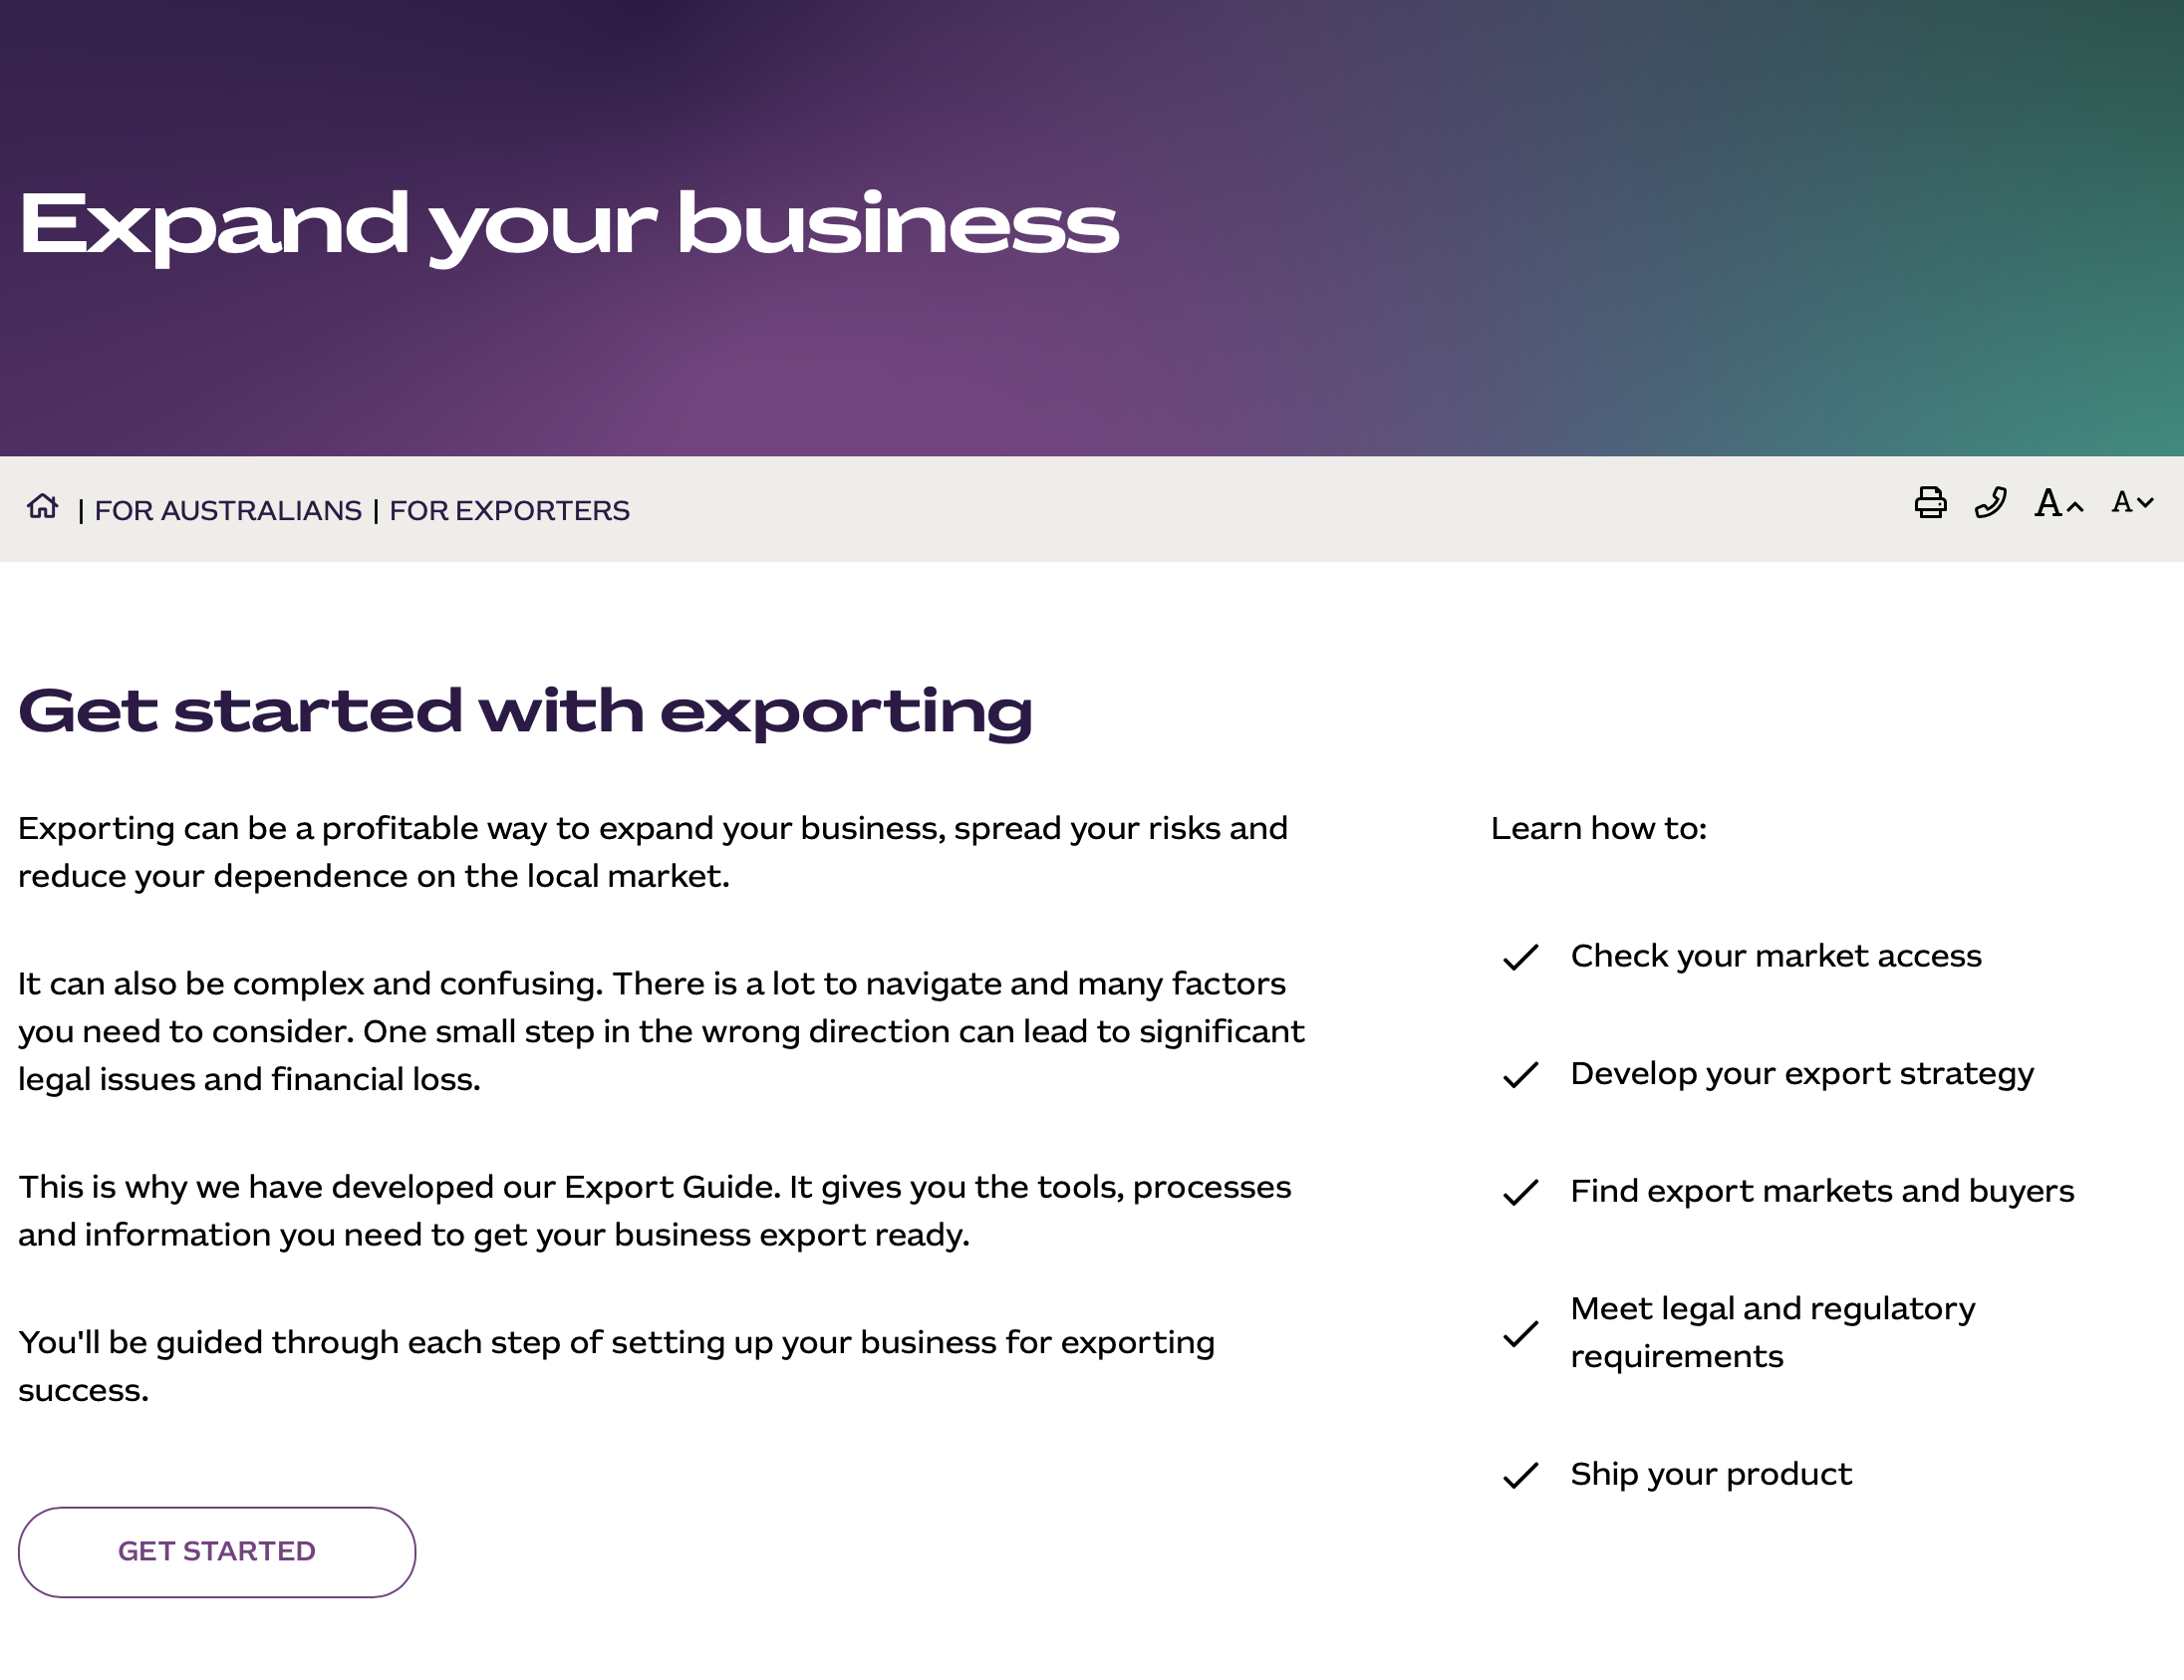This screenshot has height=1680, width=2184.
Task: Select the Develop your export strategy item
Action: pos(1801,1074)
